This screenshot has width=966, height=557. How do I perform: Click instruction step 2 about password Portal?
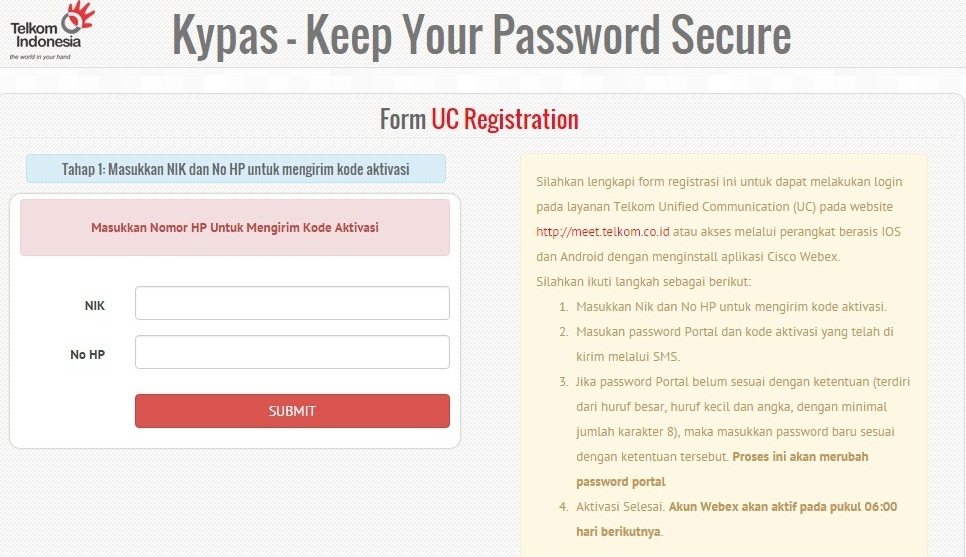[726, 344]
